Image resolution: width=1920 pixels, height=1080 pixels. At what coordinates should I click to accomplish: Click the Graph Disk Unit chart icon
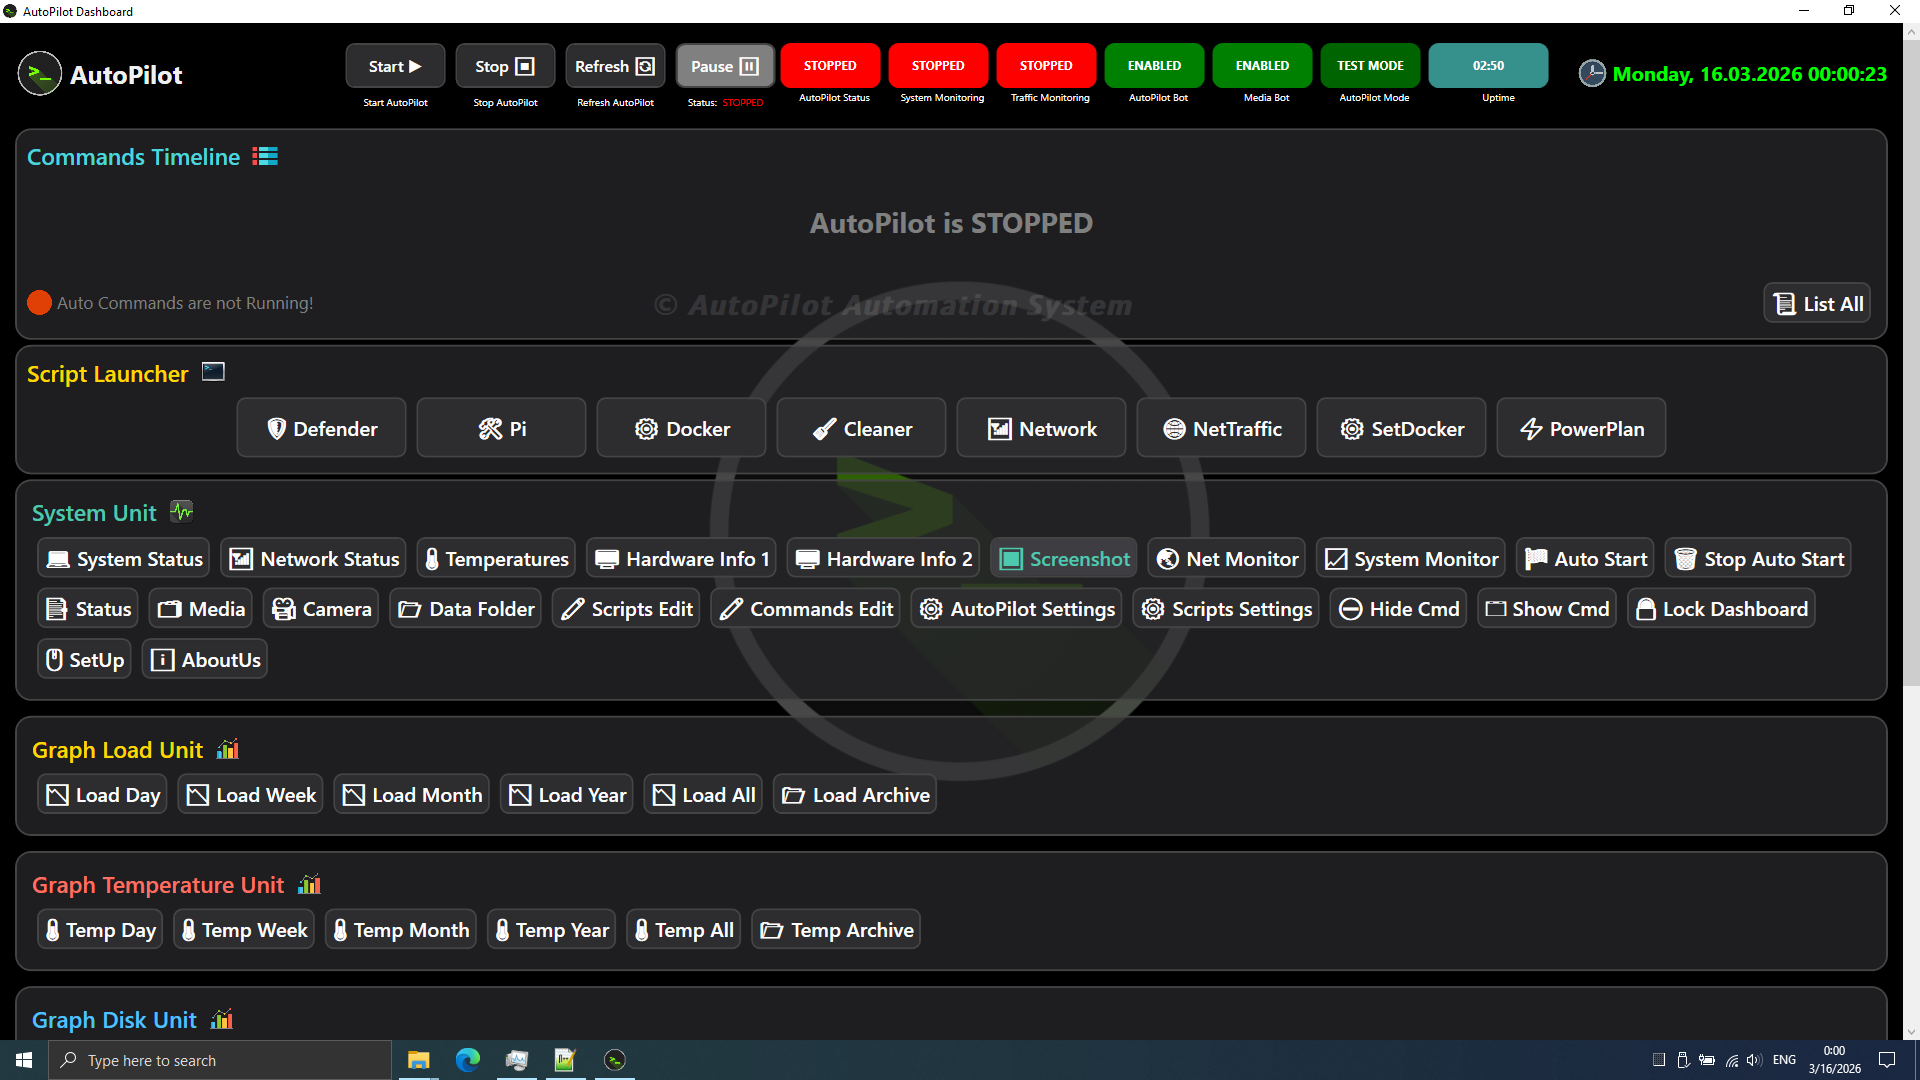(222, 1019)
